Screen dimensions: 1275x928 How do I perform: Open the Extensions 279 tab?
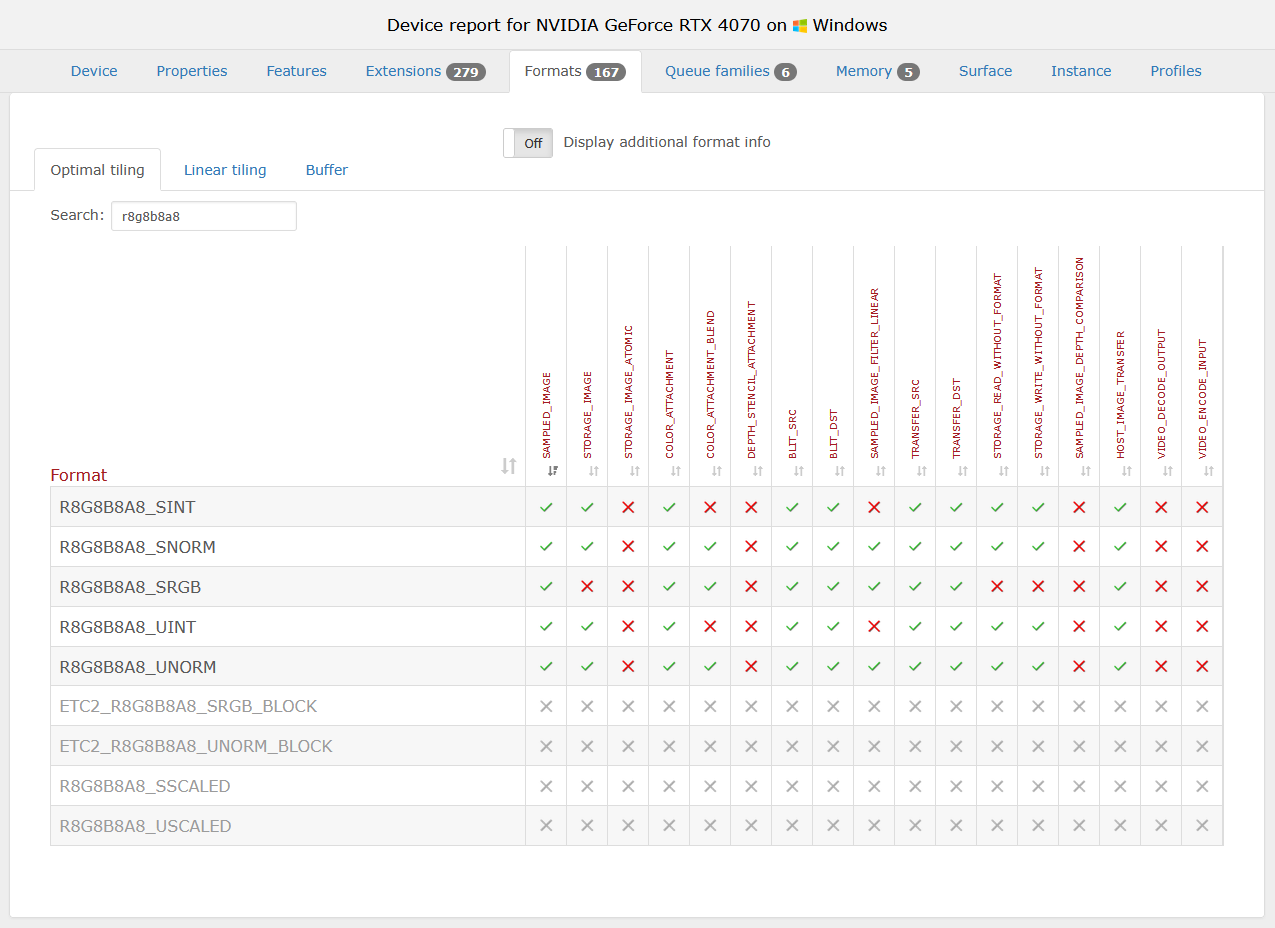pos(426,71)
